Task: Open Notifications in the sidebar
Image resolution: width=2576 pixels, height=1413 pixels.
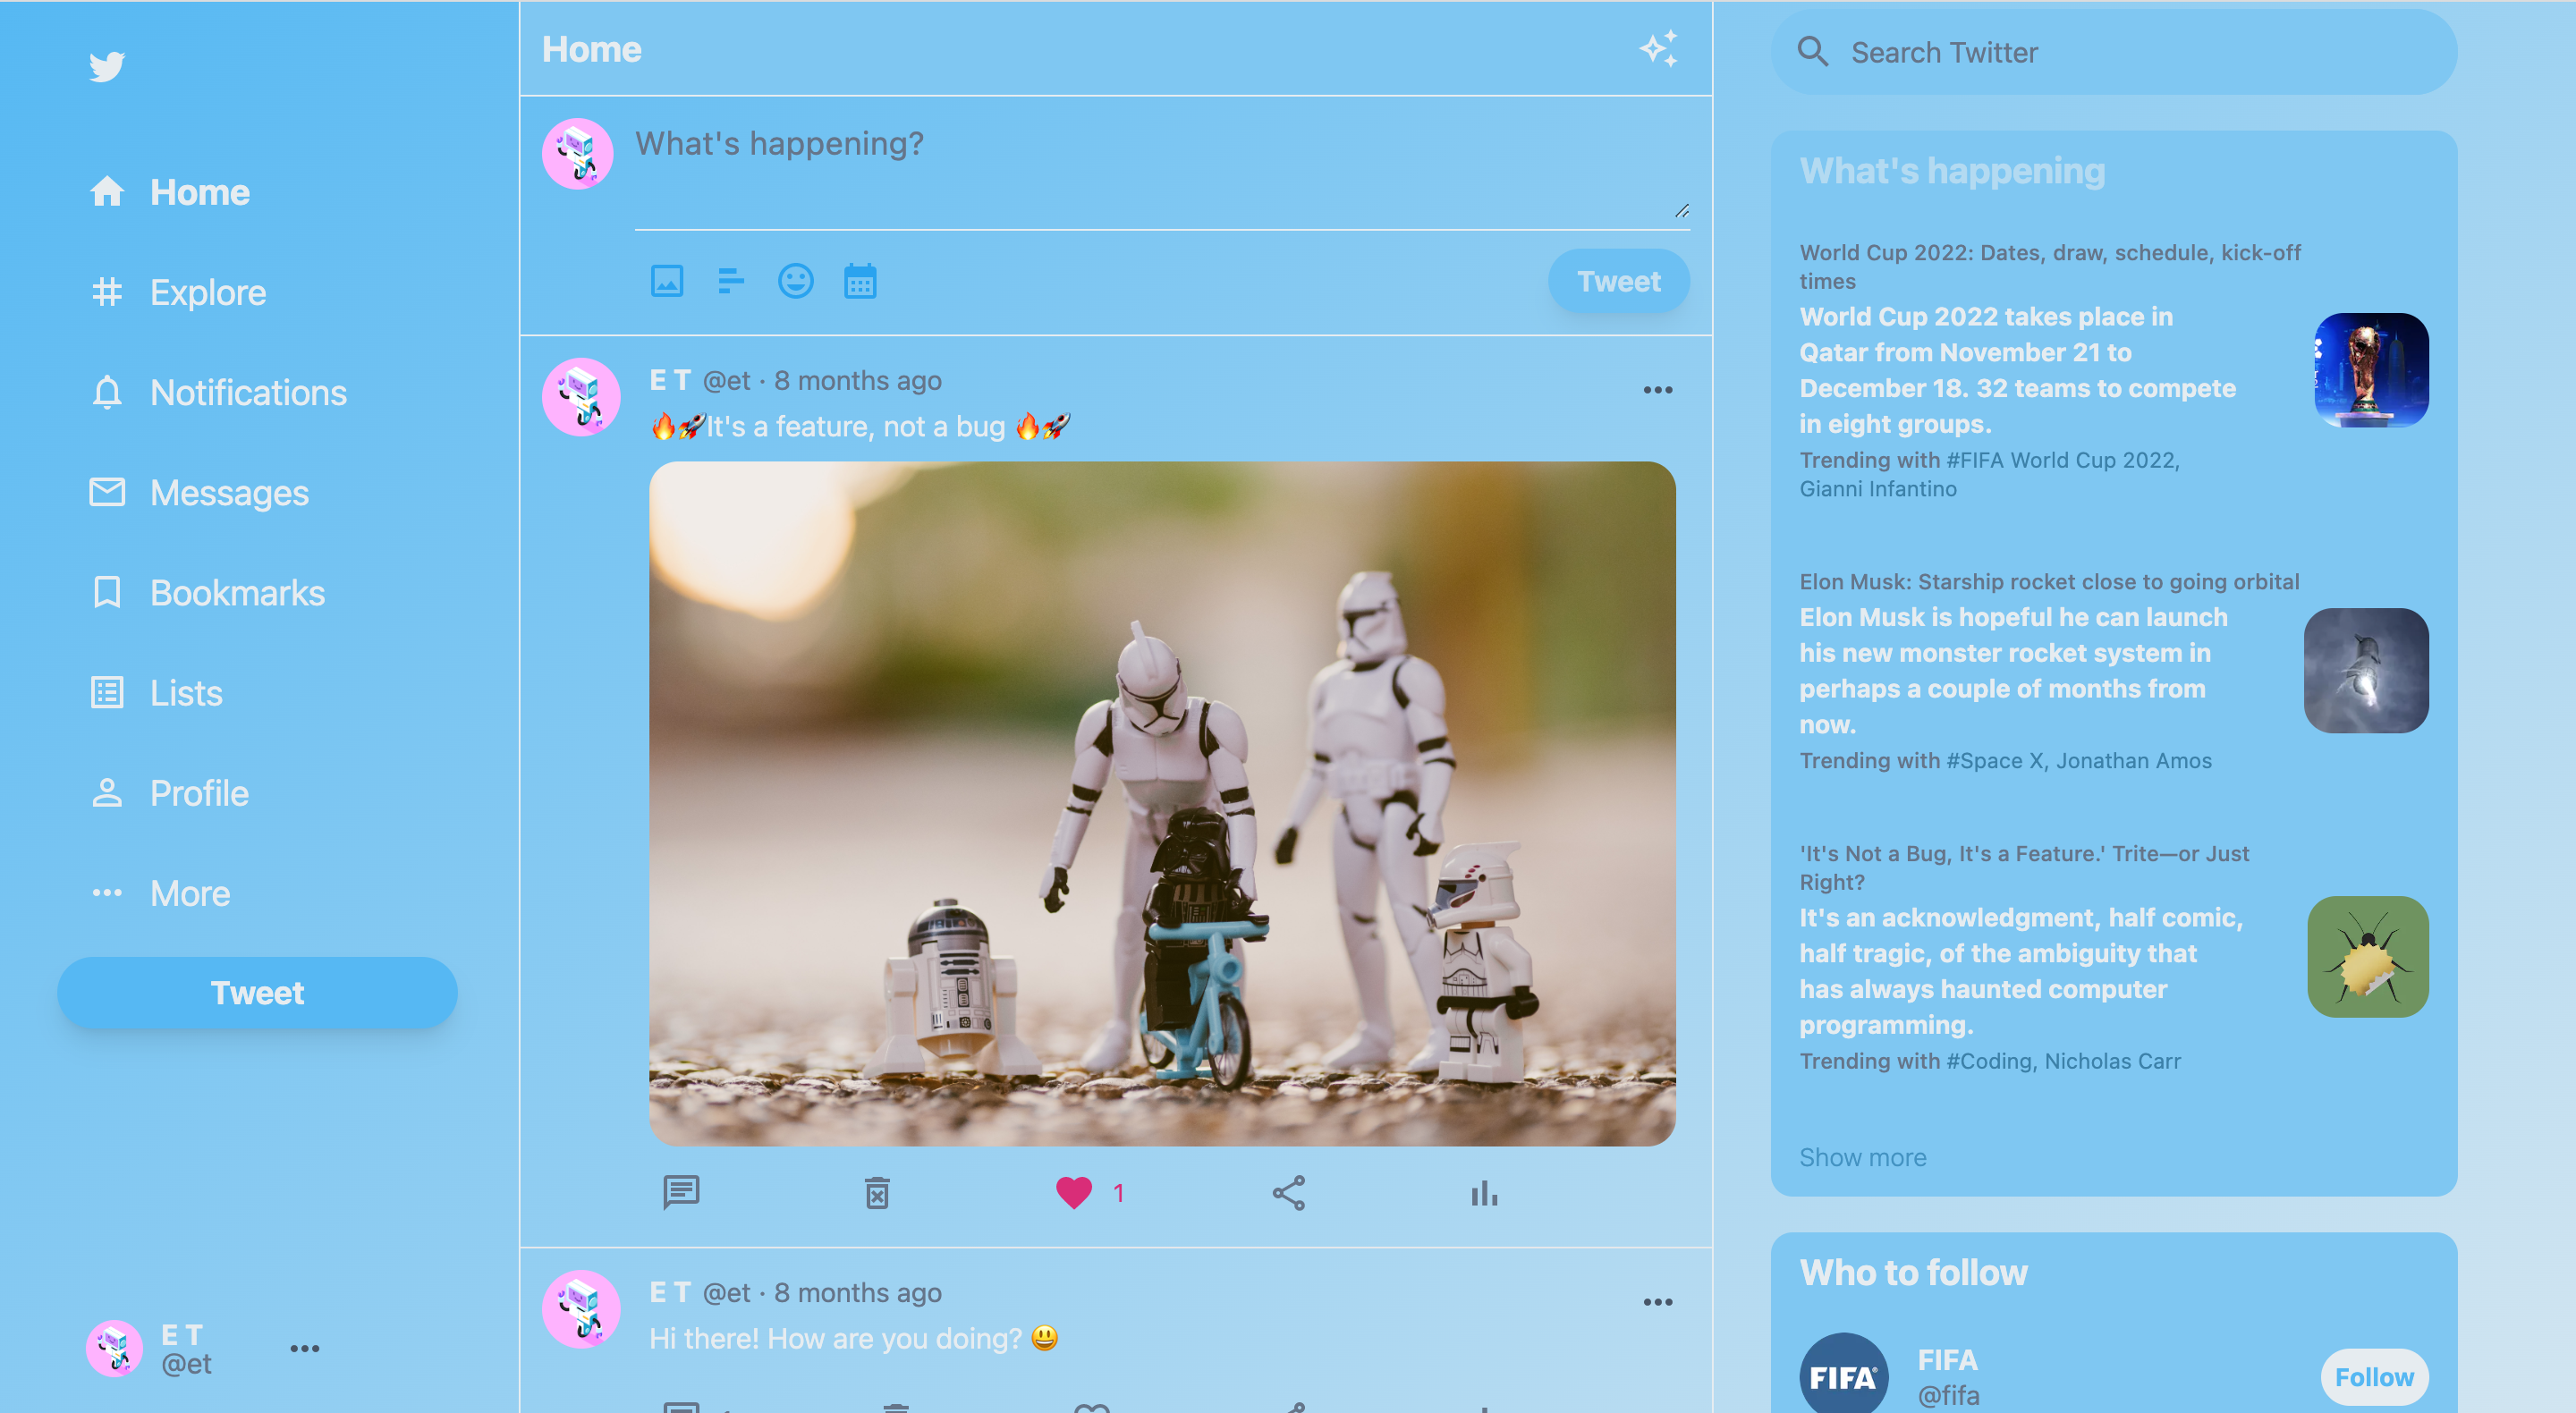Action: pyautogui.click(x=218, y=392)
